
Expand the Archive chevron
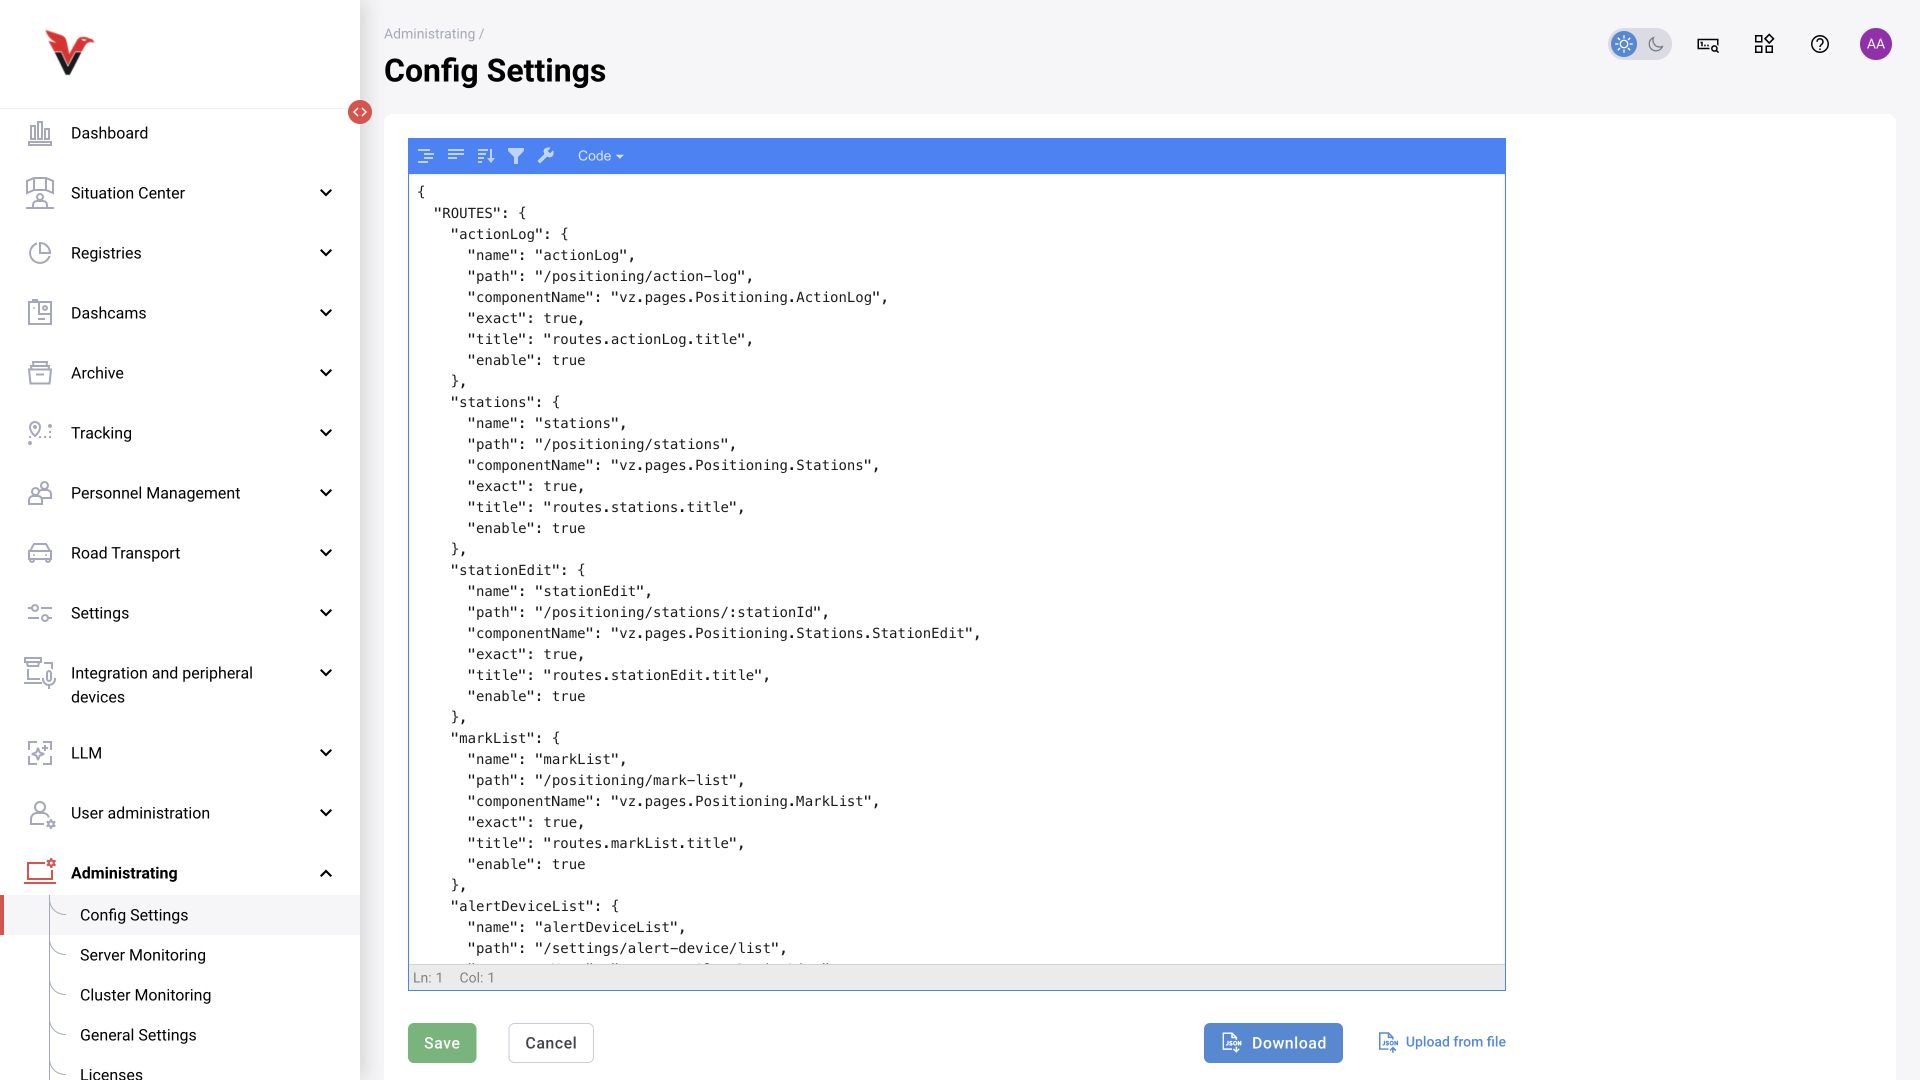(326, 373)
